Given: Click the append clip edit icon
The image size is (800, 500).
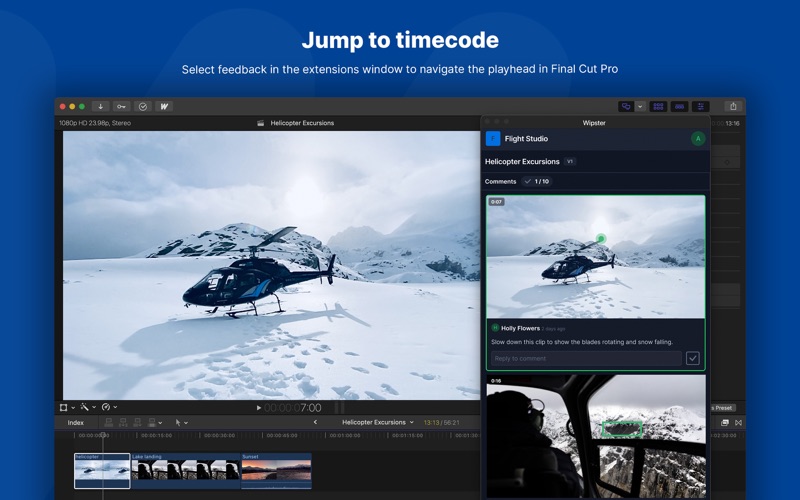Looking at the screenshot, I should click(137, 422).
